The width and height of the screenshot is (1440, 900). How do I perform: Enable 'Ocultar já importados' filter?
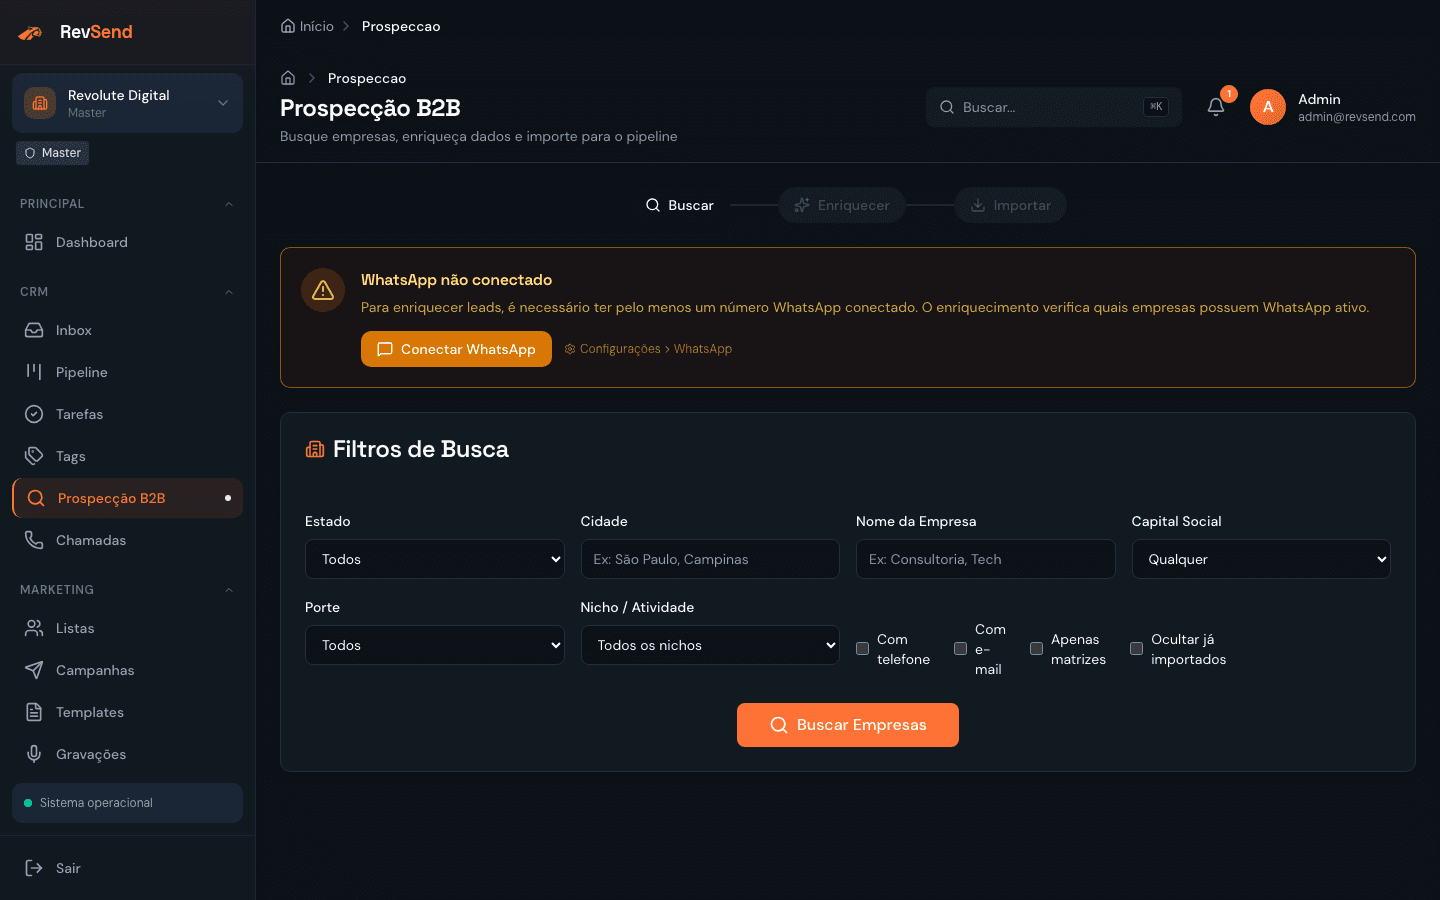click(1136, 649)
